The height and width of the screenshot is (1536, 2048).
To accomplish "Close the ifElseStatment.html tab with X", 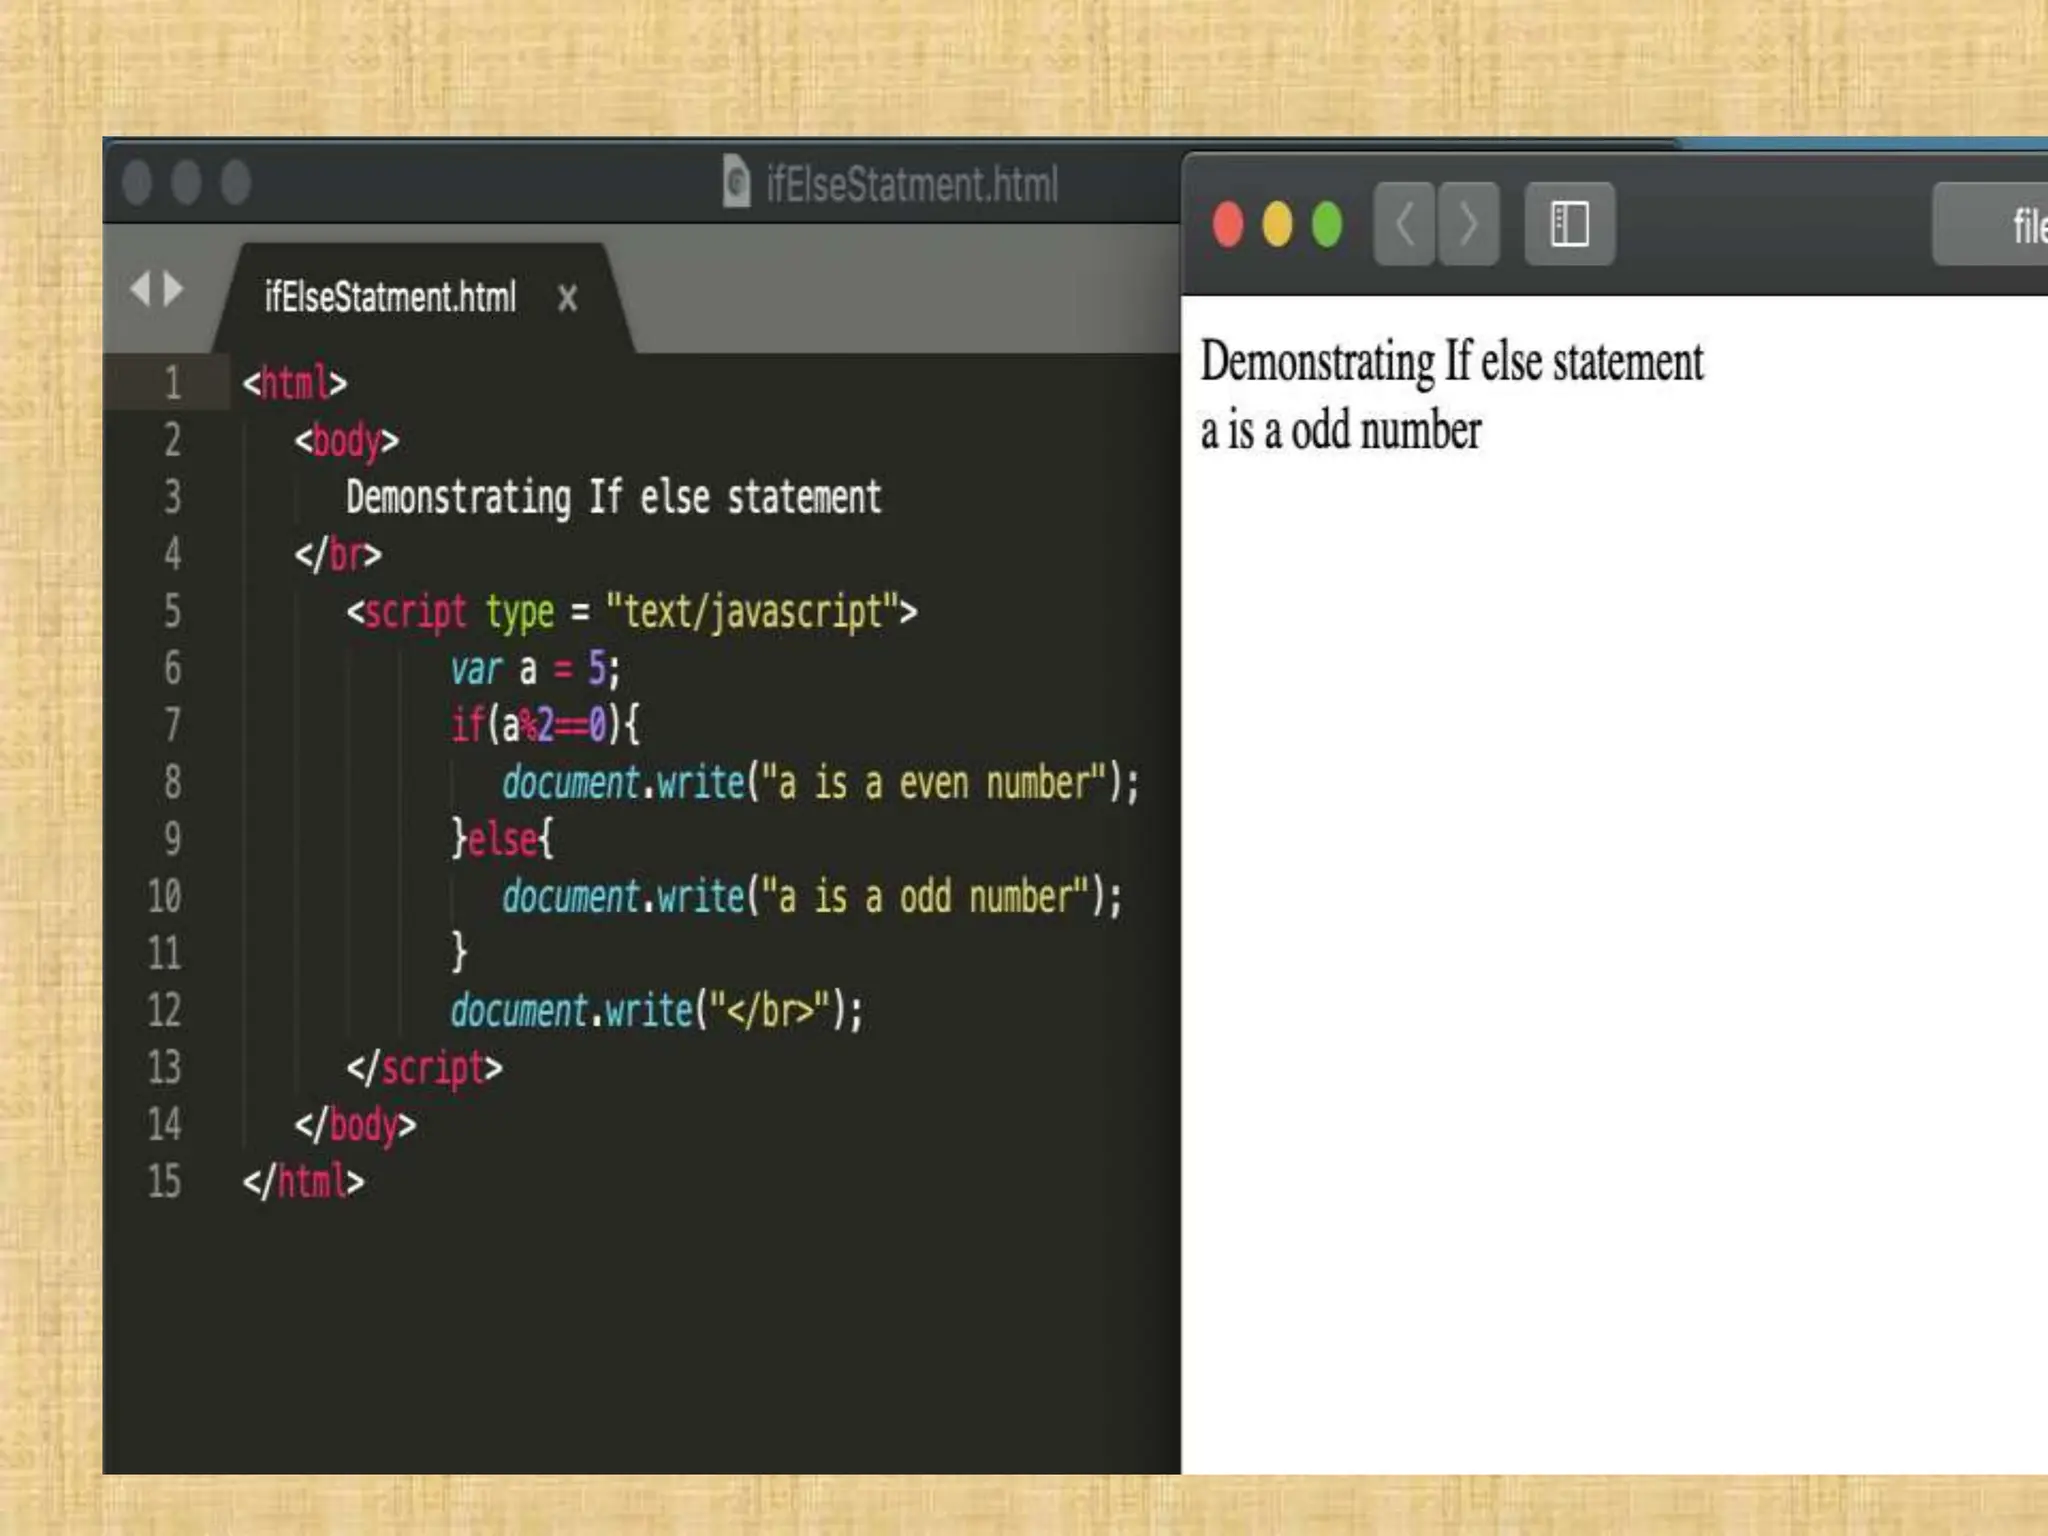I will coord(567,298).
